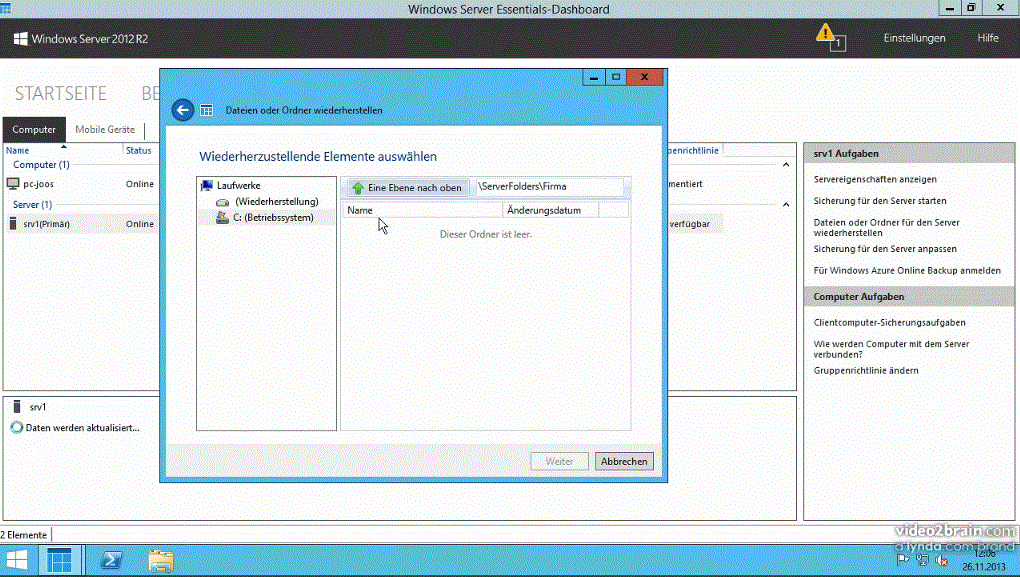Image resolution: width=1020 pixels, height=577 pixels.
Task: Click the Windows Server 2012 R2 logo
Action: (21, 38)
